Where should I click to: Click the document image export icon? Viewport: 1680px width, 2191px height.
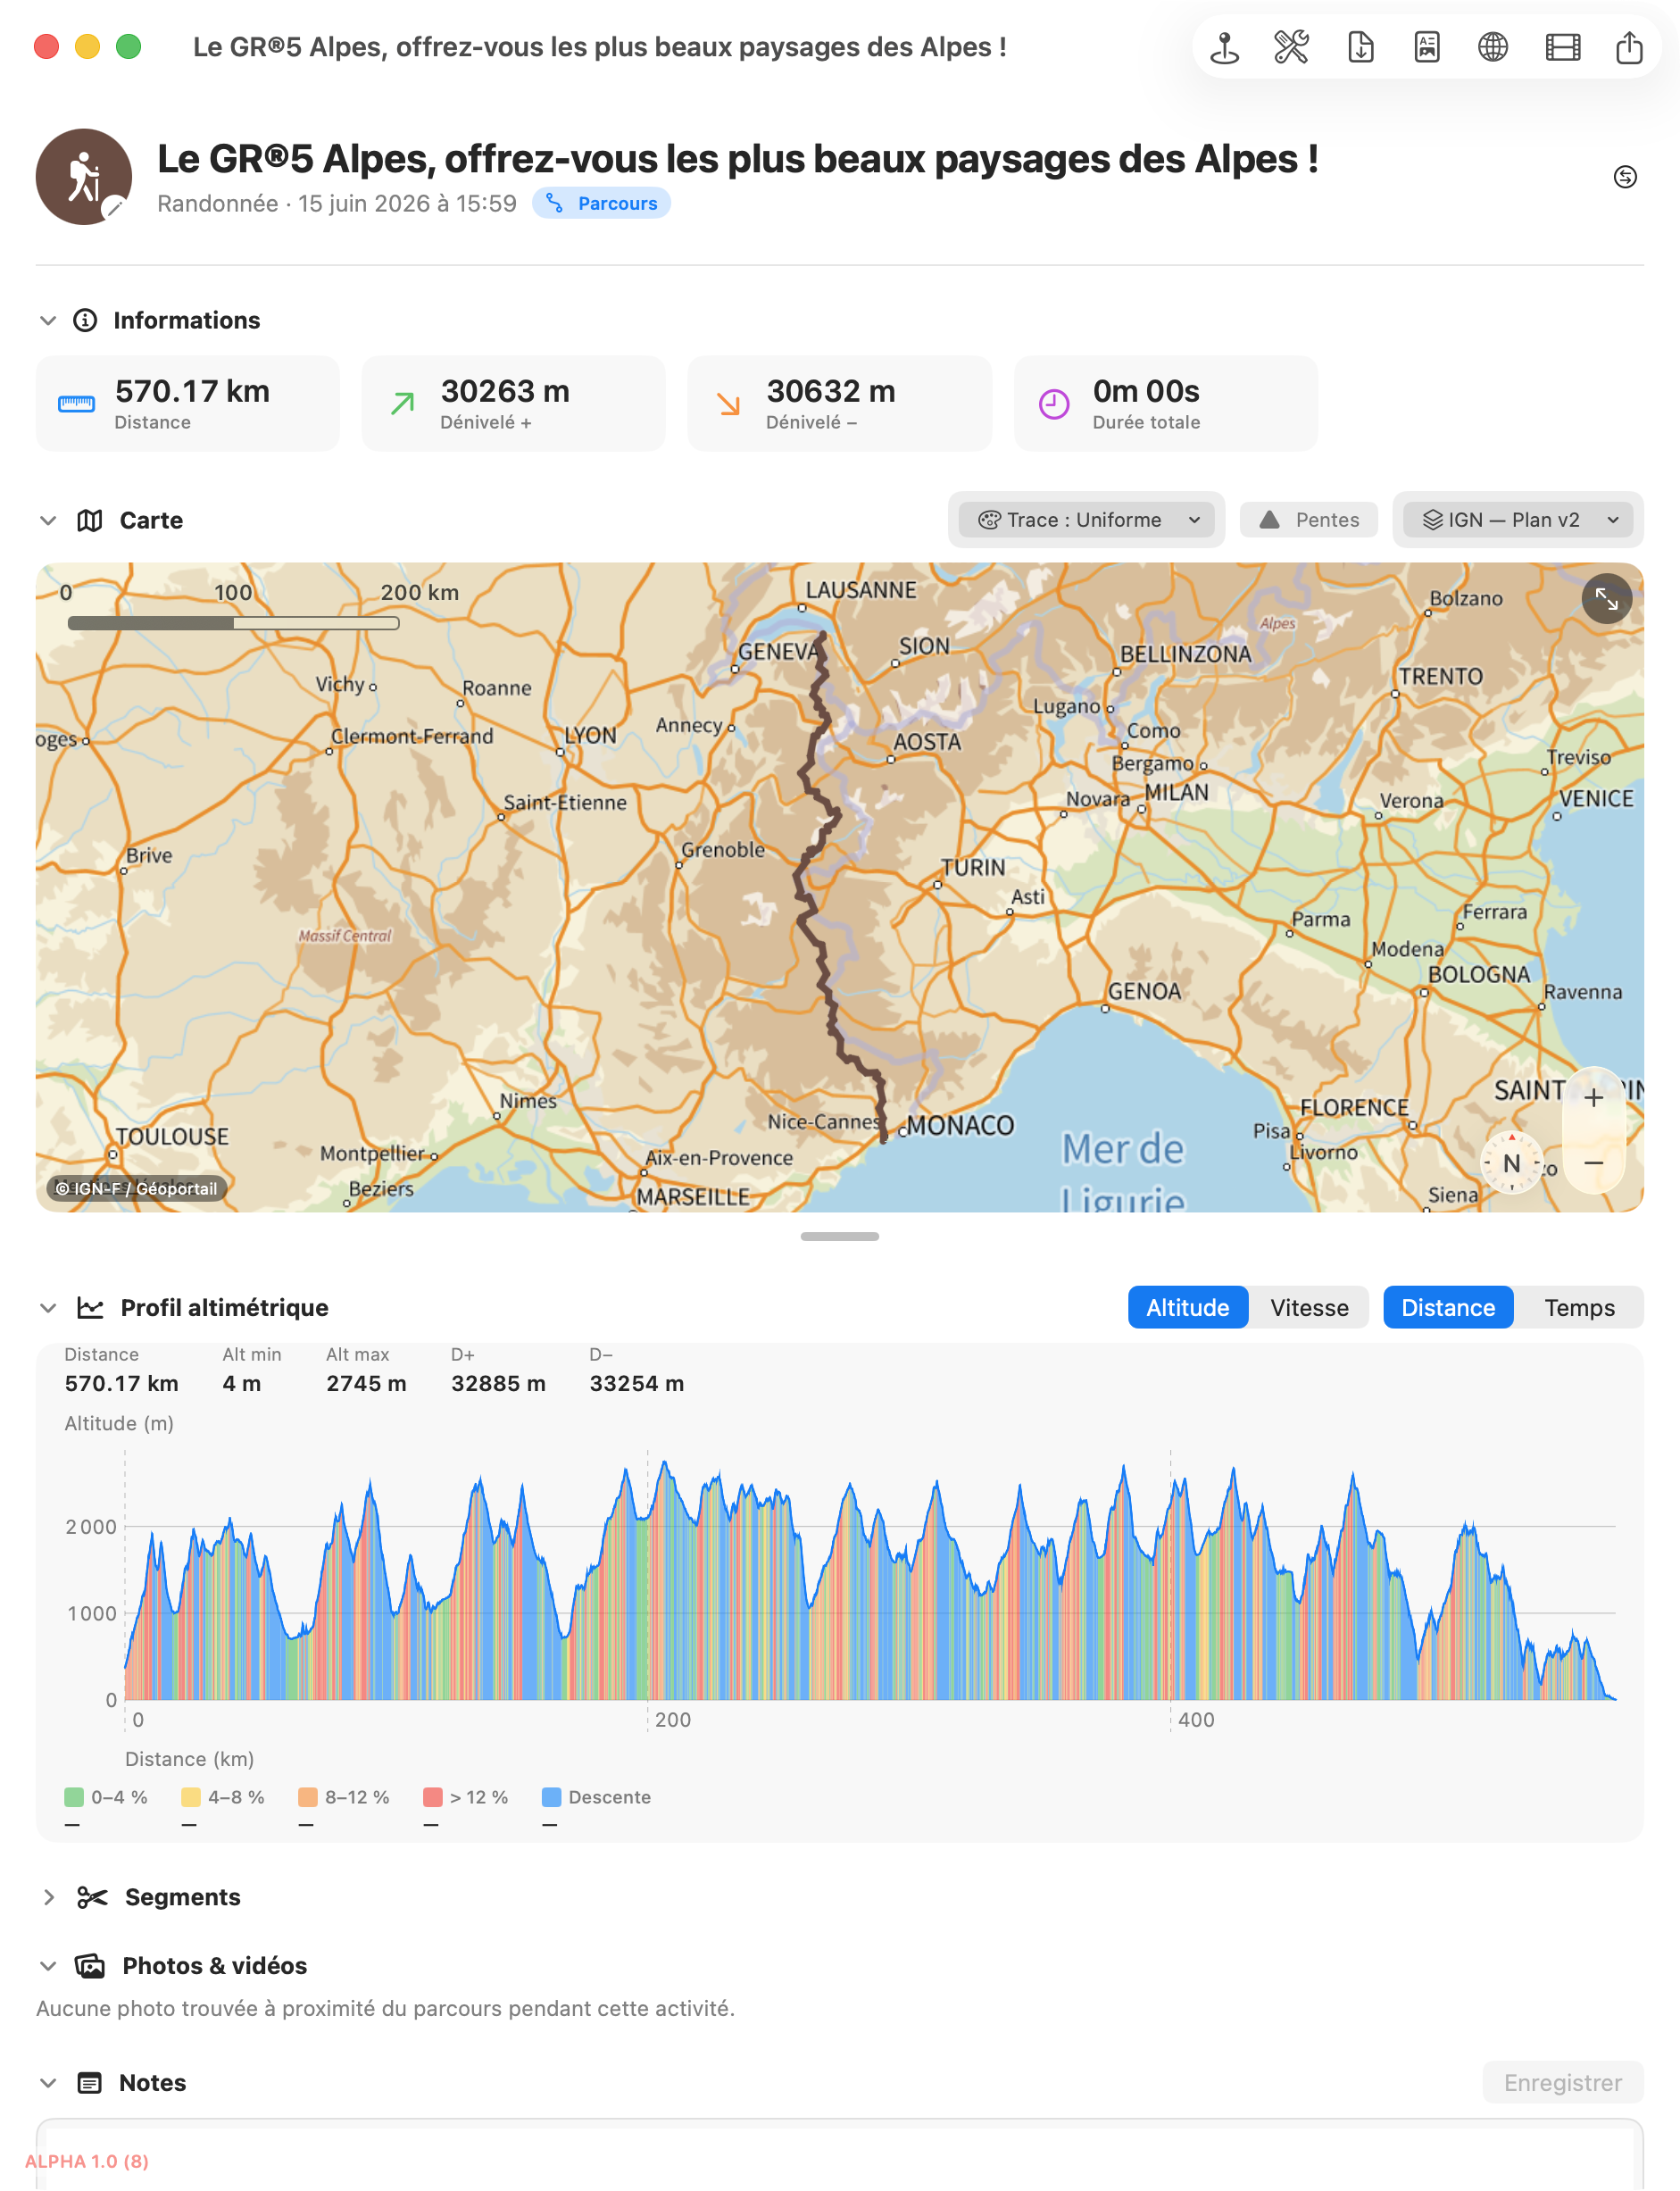(1427, 47)
